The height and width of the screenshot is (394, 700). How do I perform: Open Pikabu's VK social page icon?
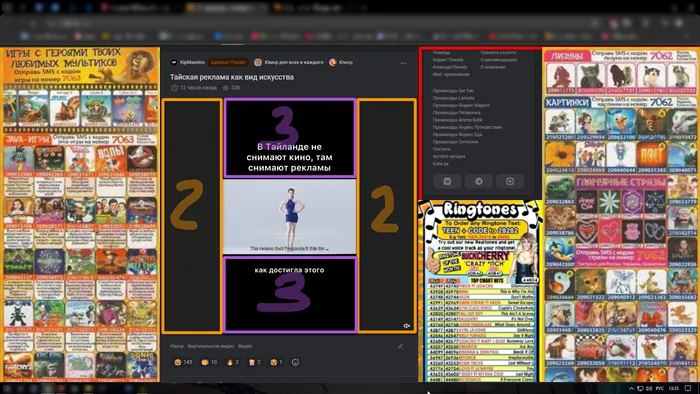coord(447,181)
